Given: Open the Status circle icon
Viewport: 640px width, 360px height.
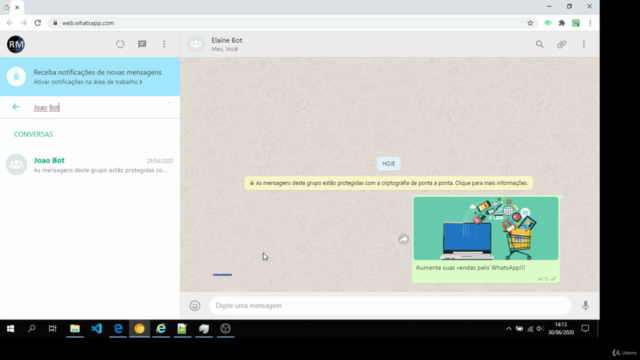Looking at the screenshot, I should click(120, 44).
